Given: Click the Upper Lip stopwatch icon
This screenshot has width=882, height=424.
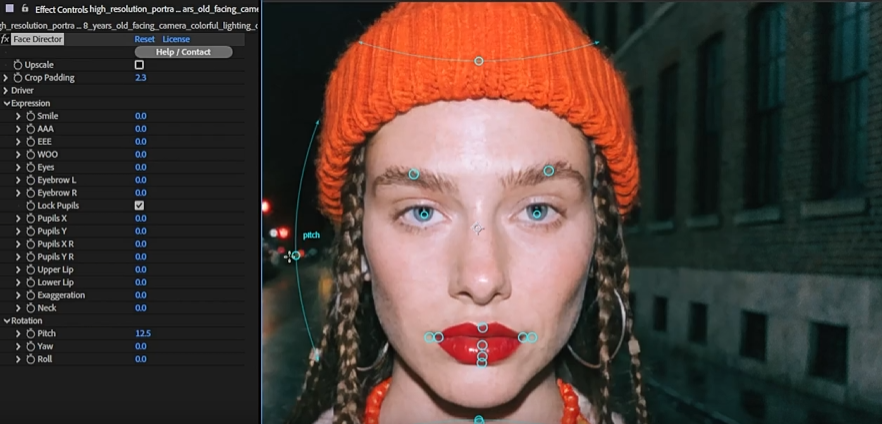Looking at the screenshot, I should (30, 270).
